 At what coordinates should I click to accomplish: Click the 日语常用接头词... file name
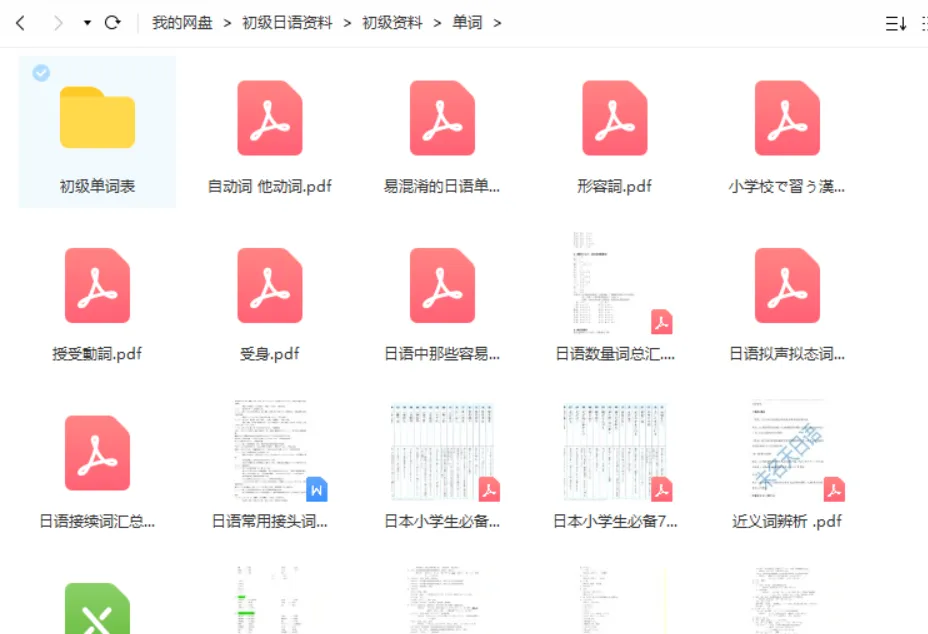269,522
